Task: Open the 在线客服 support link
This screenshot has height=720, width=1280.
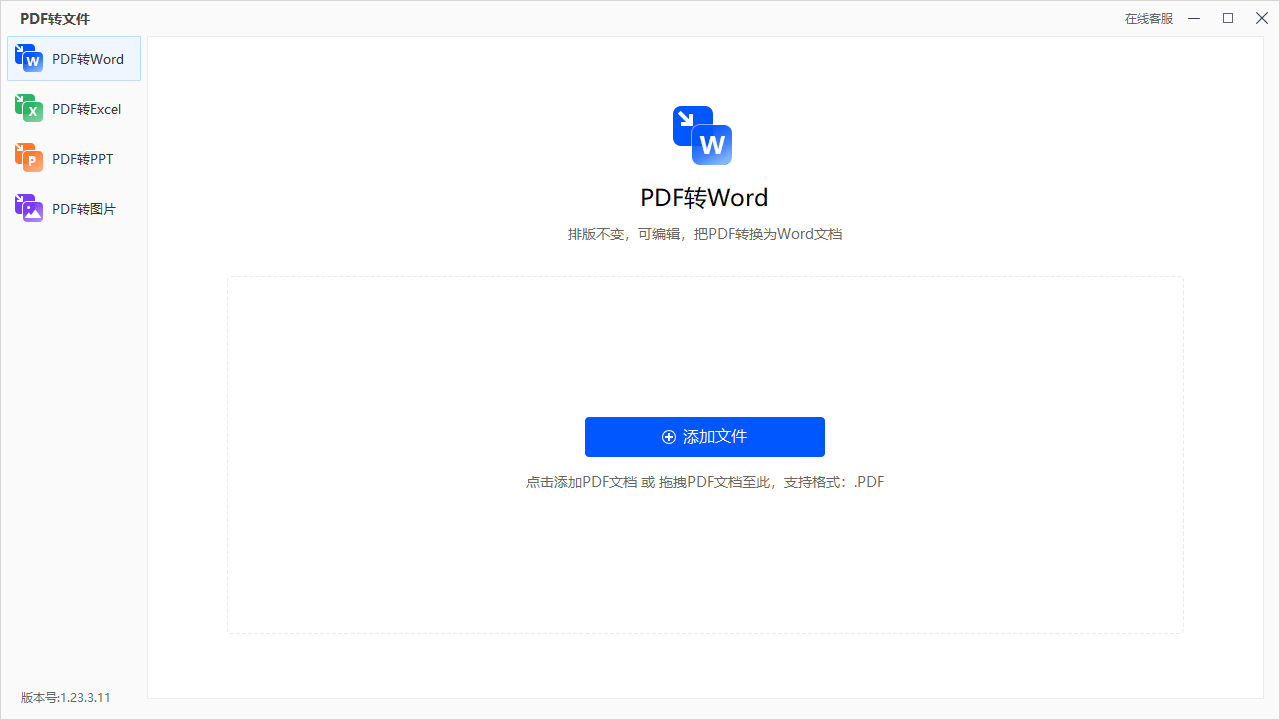Action: [1149, 19]
